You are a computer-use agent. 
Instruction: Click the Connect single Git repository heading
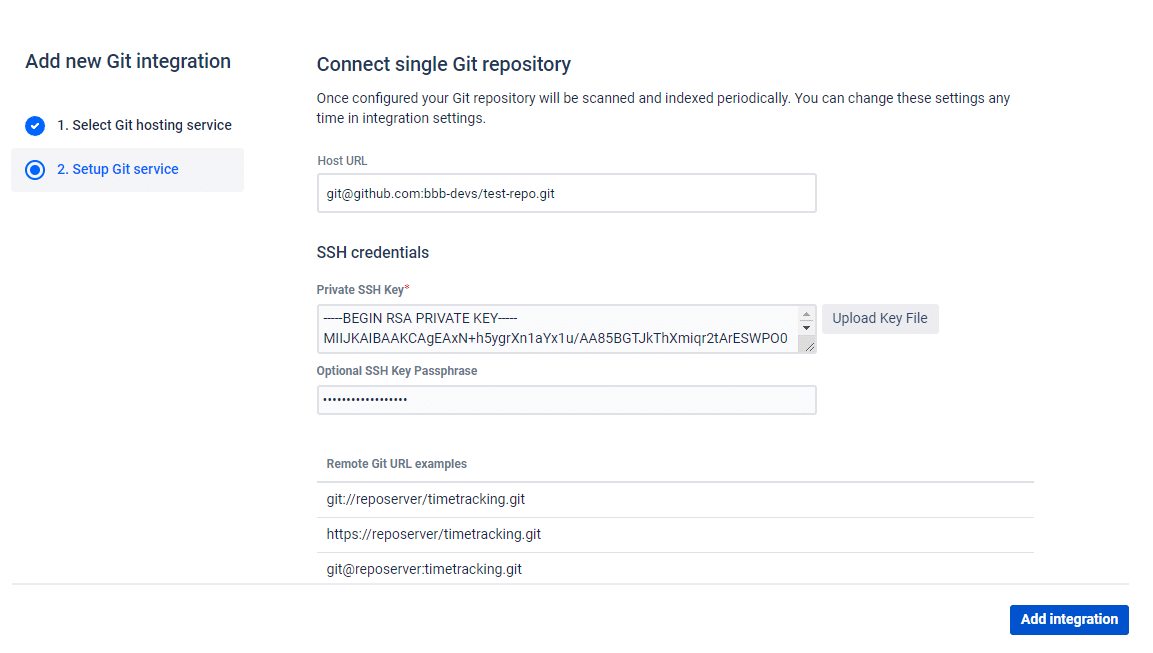(443, 65)
